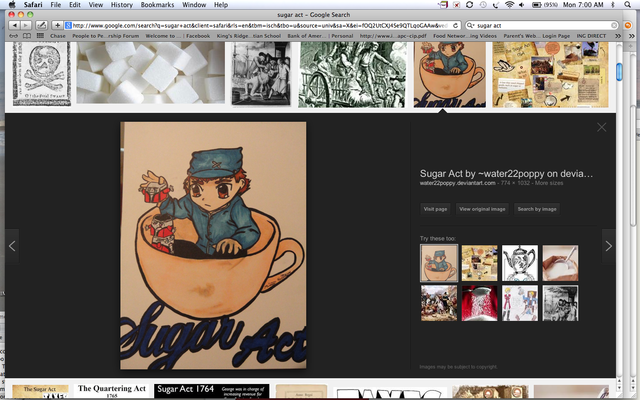Select the red pouring sugar related thumbnail
Viewport: 640px width, 400px height.
479,303
